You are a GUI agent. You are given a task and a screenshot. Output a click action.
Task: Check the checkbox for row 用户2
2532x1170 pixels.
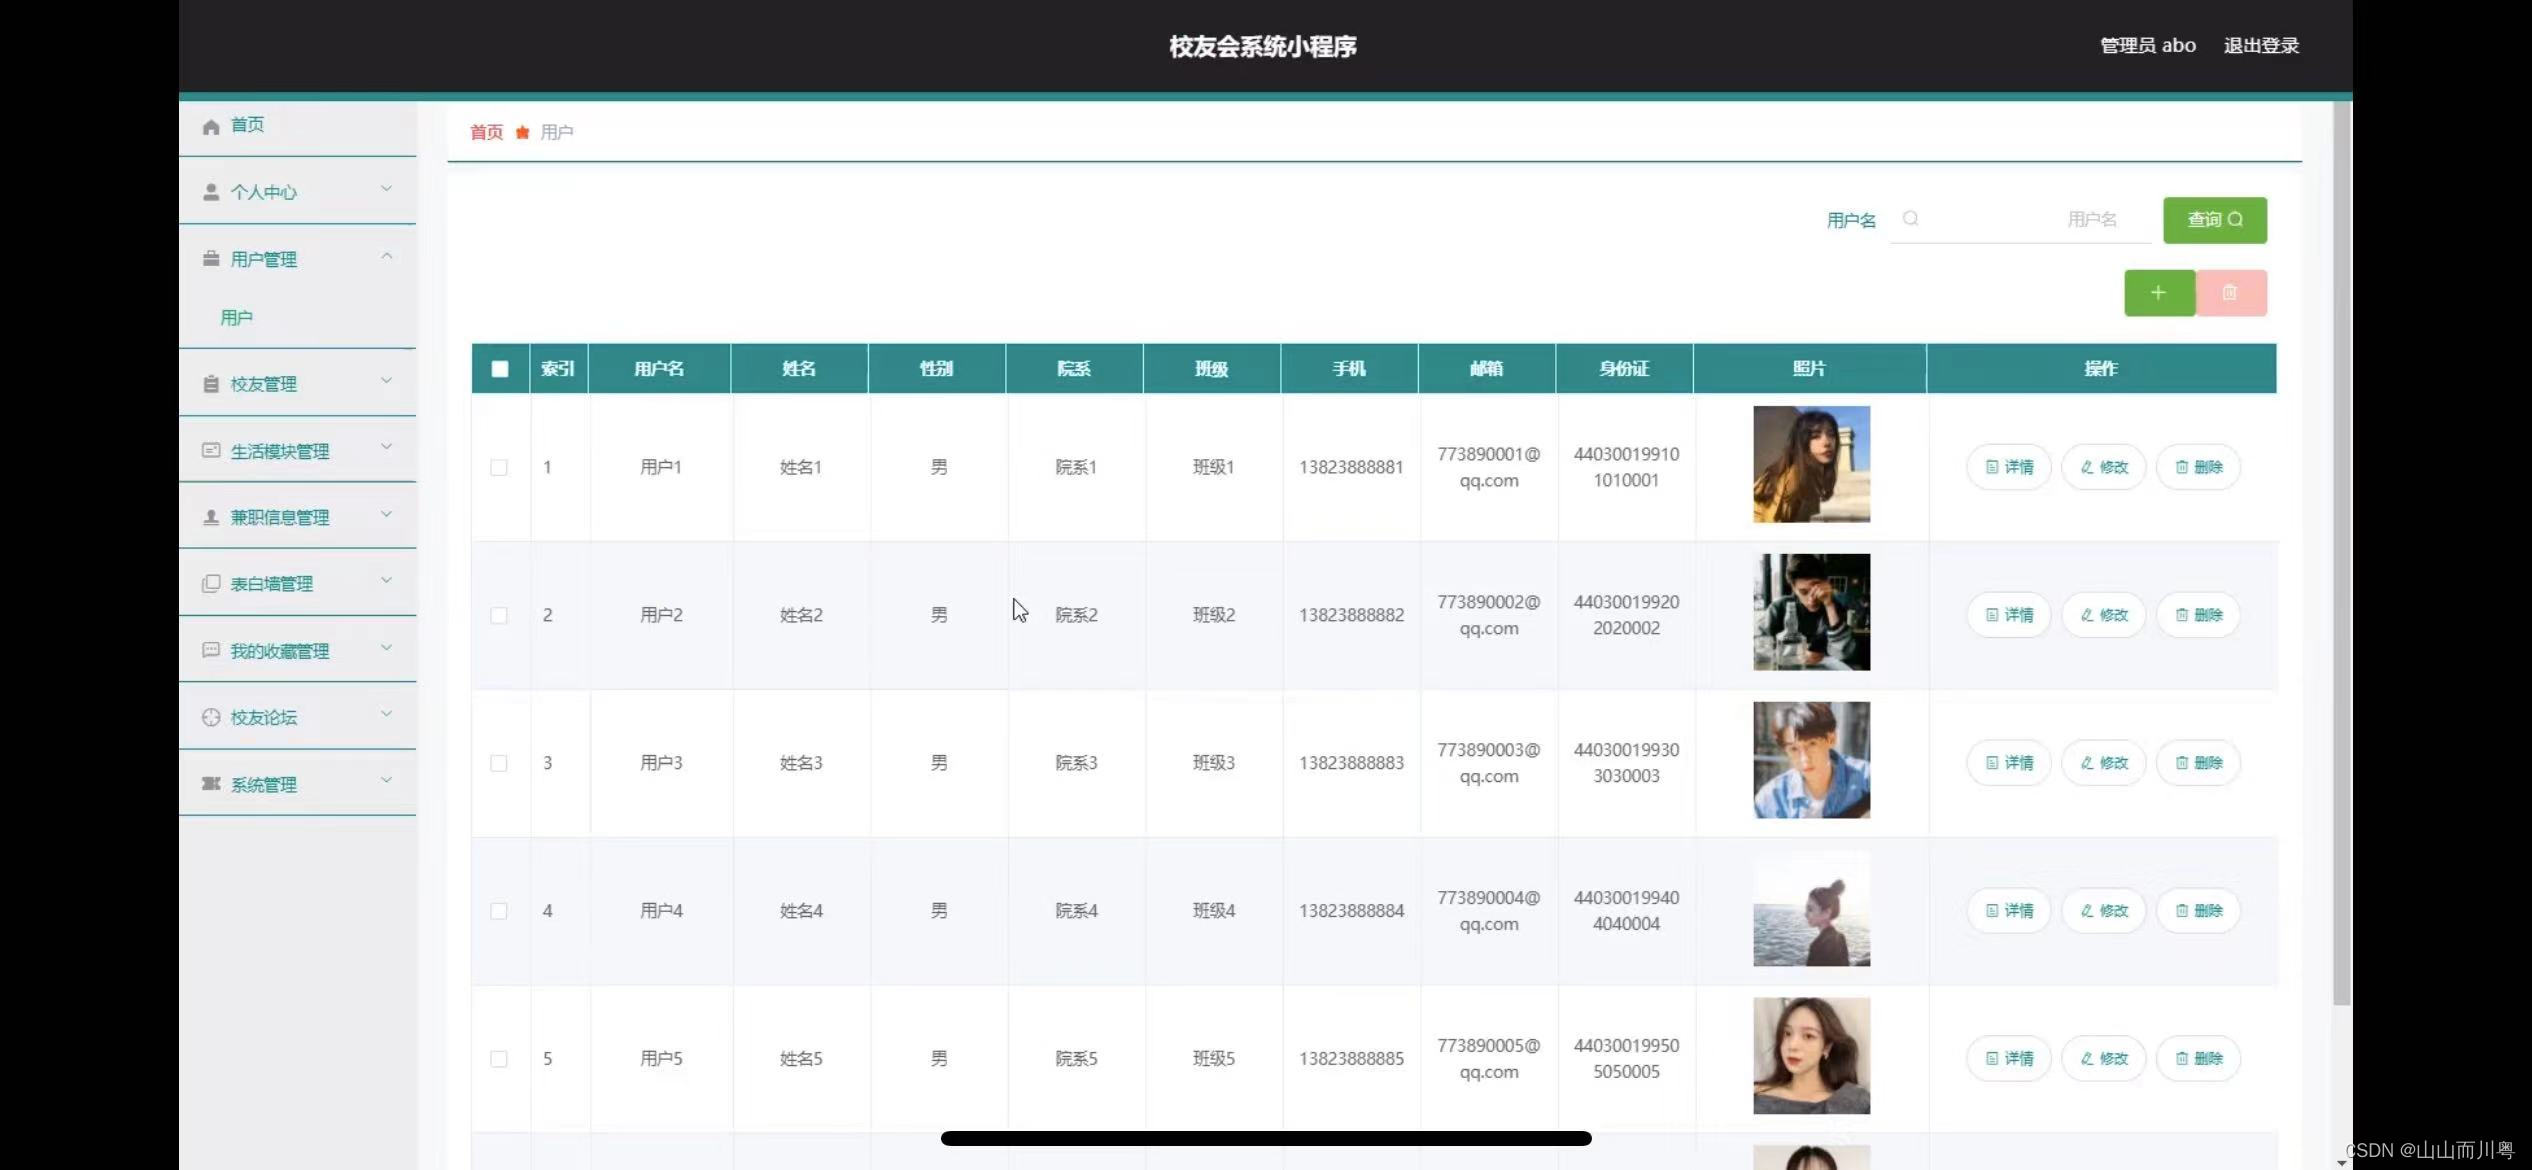[499, 616]
